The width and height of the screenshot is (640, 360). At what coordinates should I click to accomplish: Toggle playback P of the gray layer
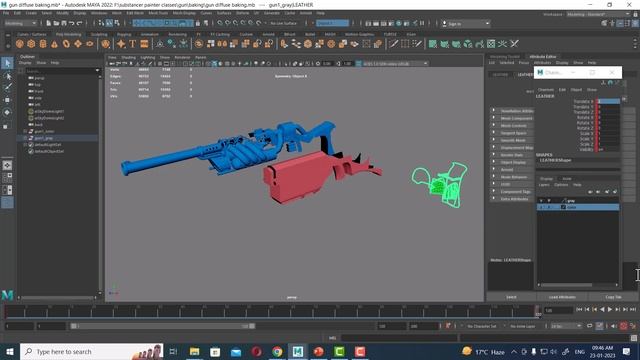tap(549, 200)
